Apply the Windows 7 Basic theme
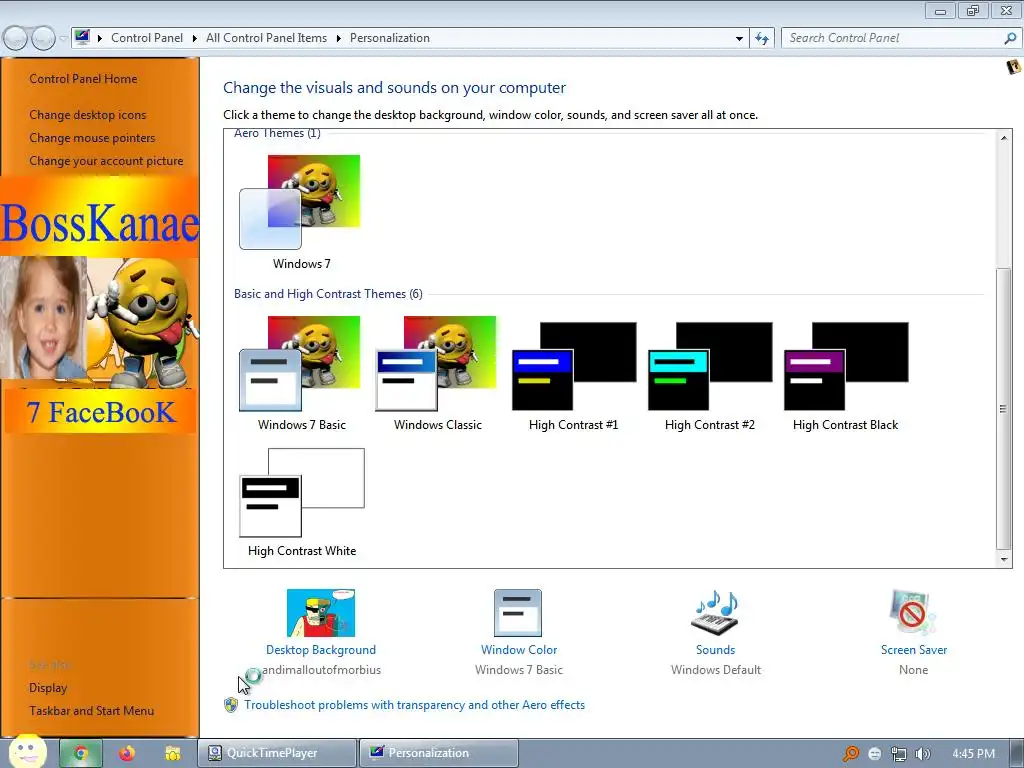 click(300, 364)
